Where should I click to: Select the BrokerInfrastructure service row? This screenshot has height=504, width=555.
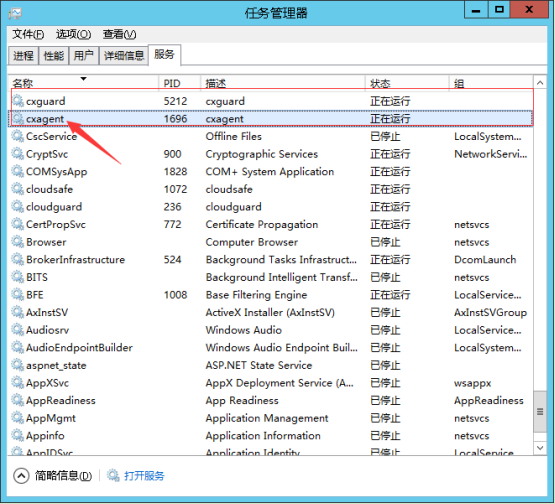click(271, 260)
